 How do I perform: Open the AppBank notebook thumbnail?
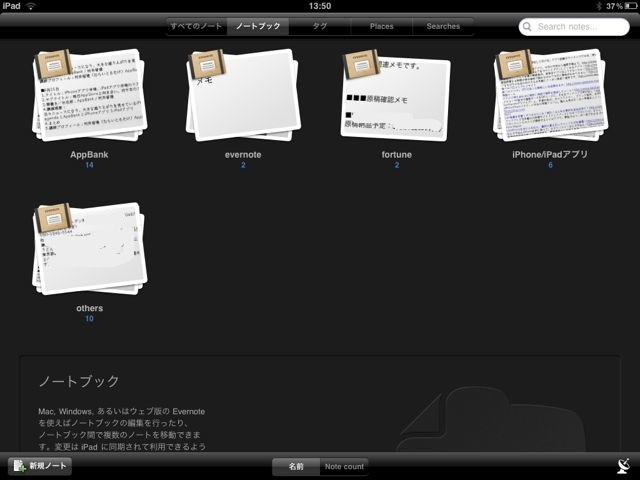pos(89,95)
